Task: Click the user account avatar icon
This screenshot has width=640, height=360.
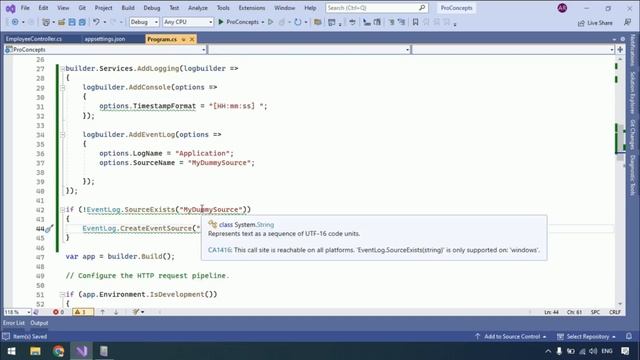Action: (562, 8)
